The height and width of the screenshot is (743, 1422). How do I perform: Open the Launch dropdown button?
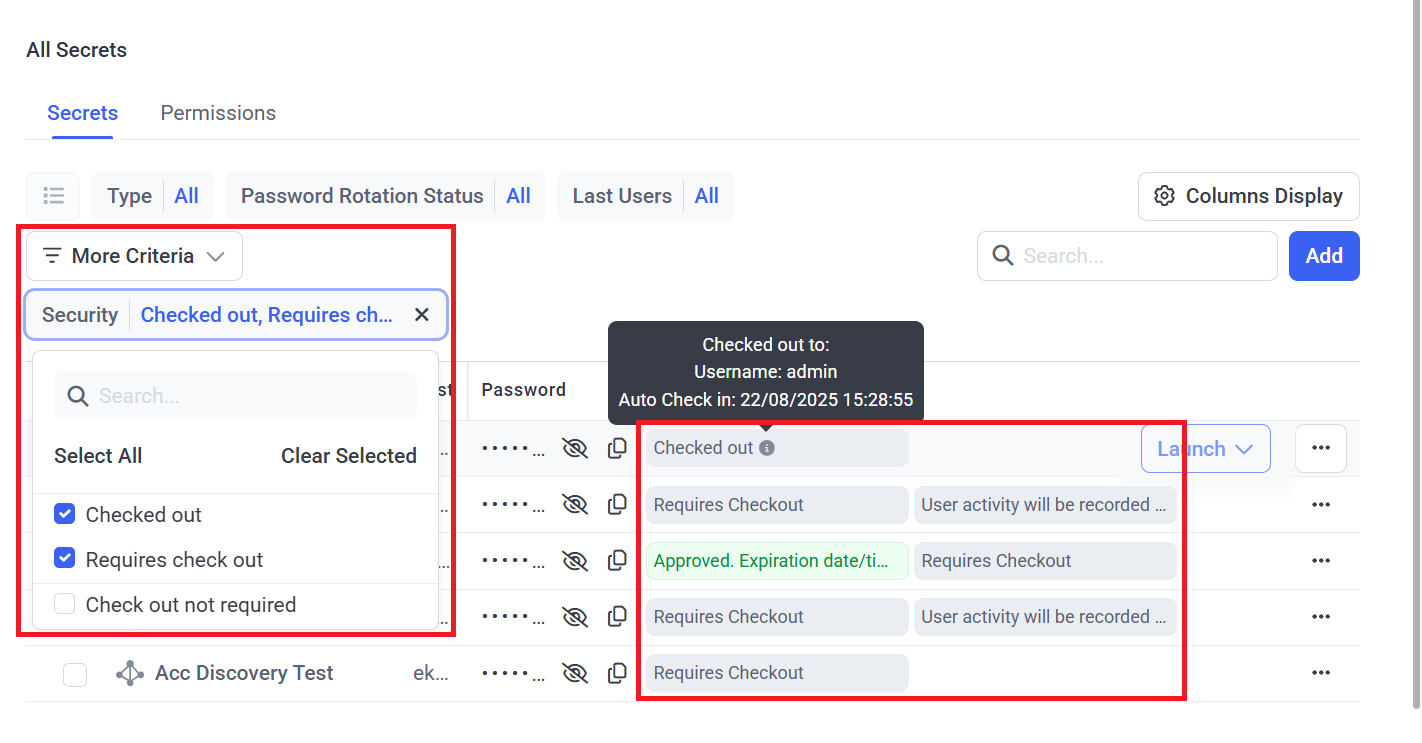[x=1205, y=448]
